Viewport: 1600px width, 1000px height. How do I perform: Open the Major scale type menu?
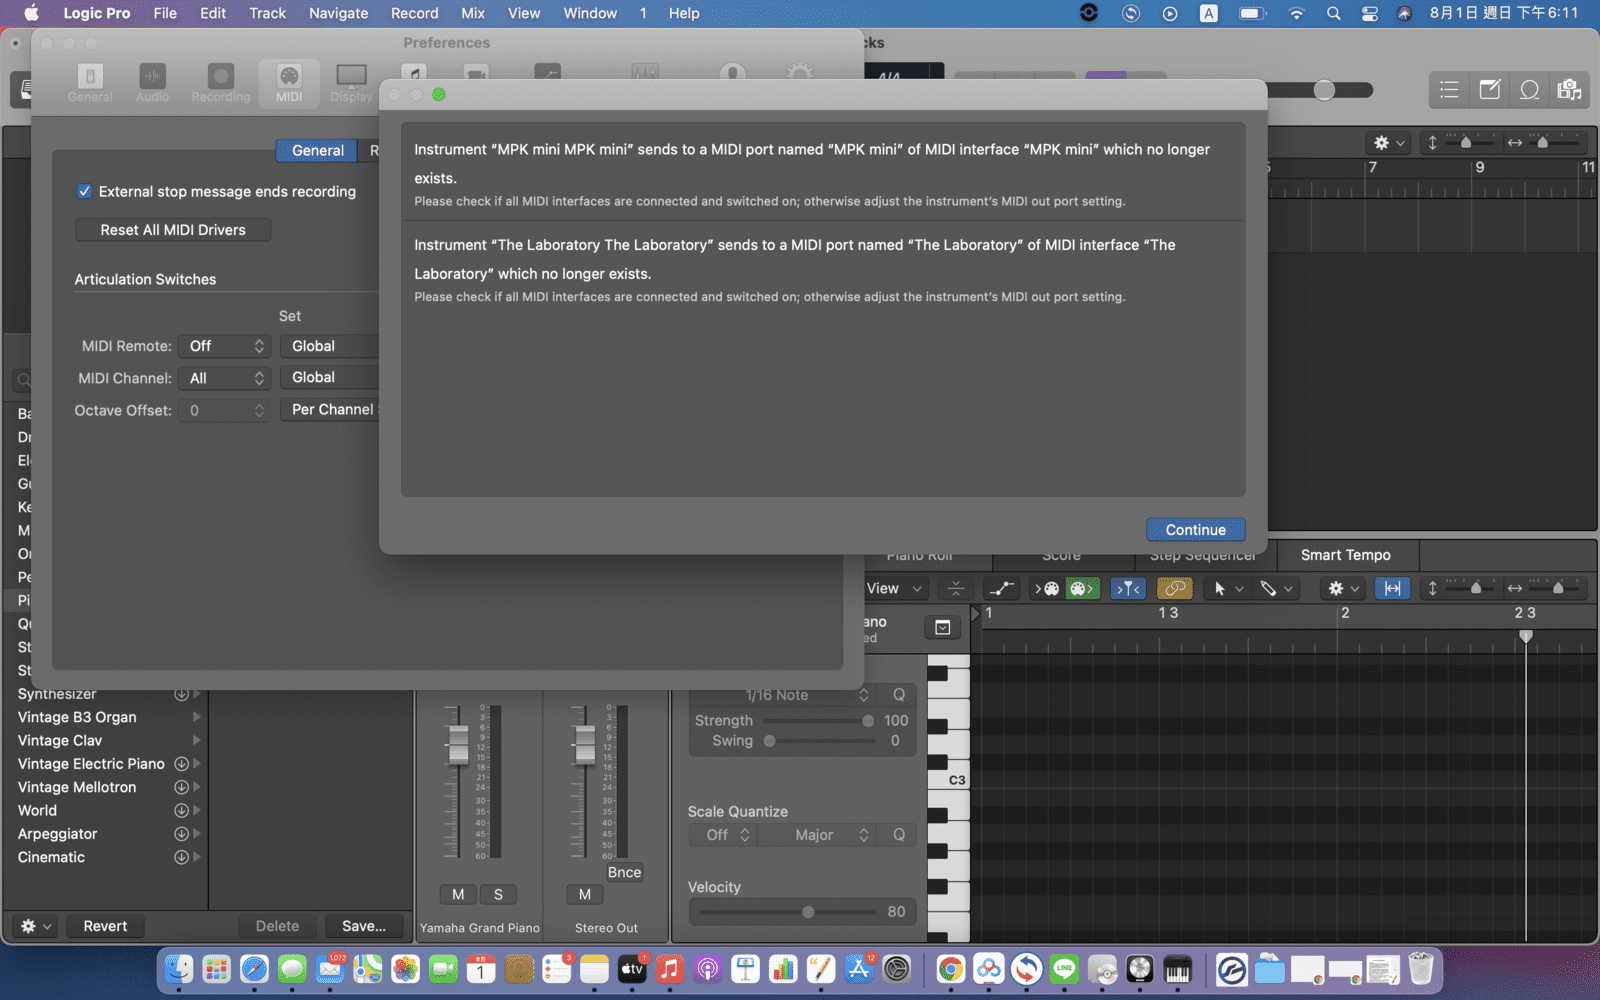point(817,835)
